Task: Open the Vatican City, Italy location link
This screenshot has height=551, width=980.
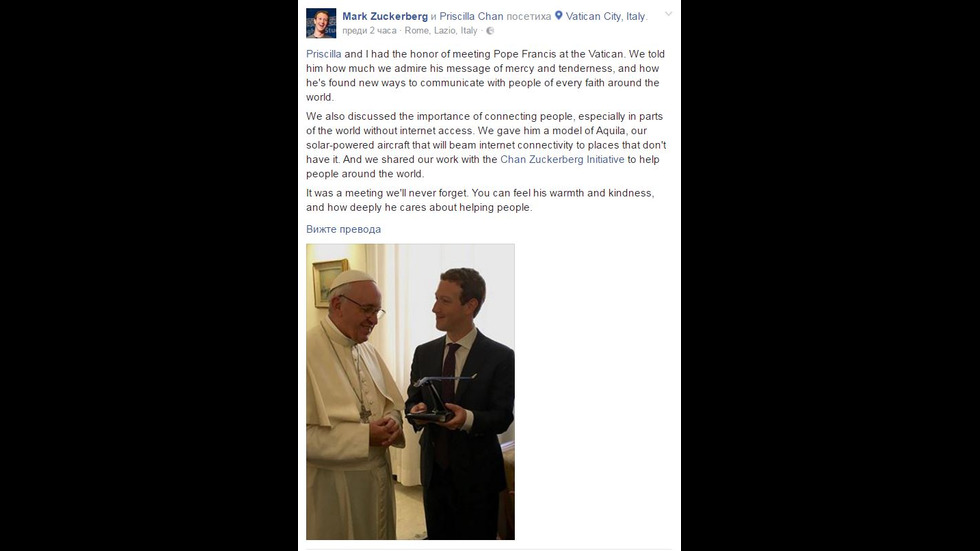Action: 605,16
